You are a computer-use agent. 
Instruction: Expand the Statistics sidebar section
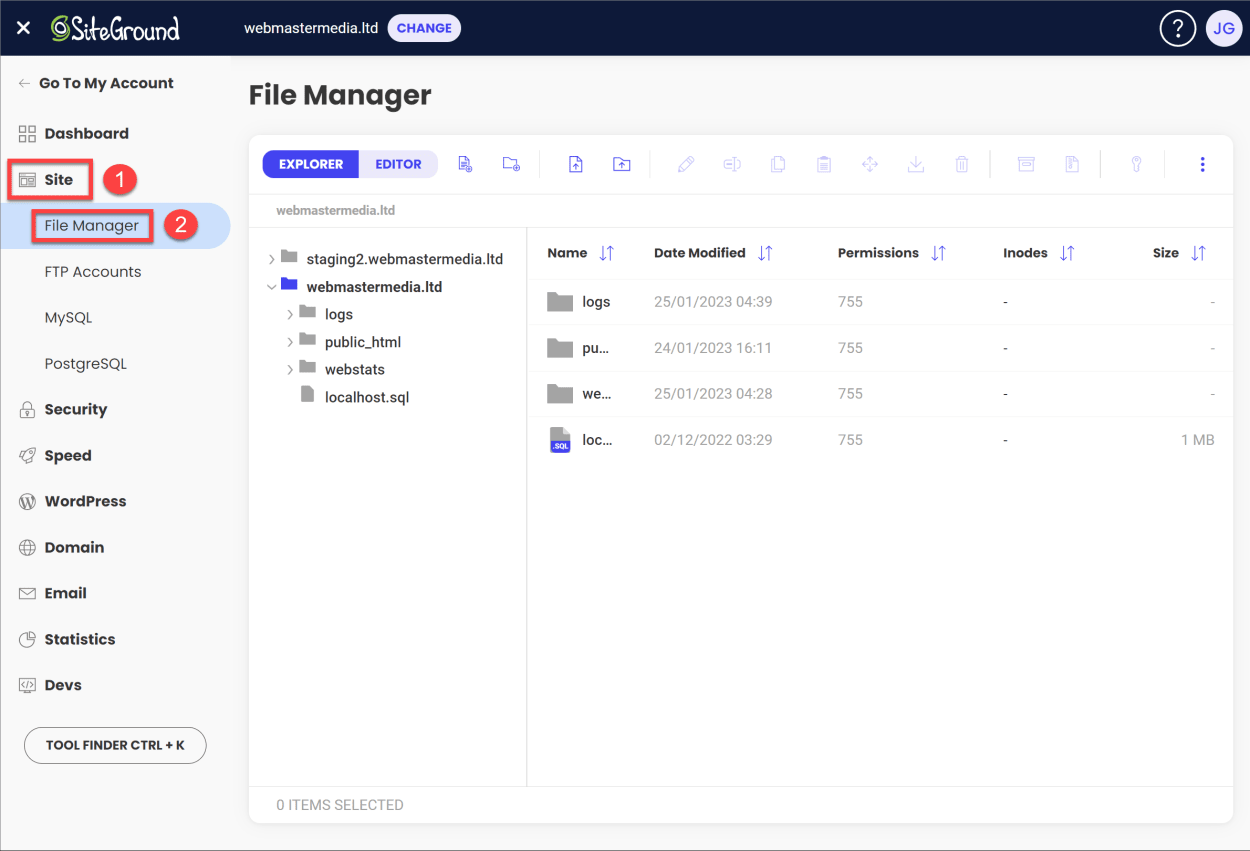[67, 640]
